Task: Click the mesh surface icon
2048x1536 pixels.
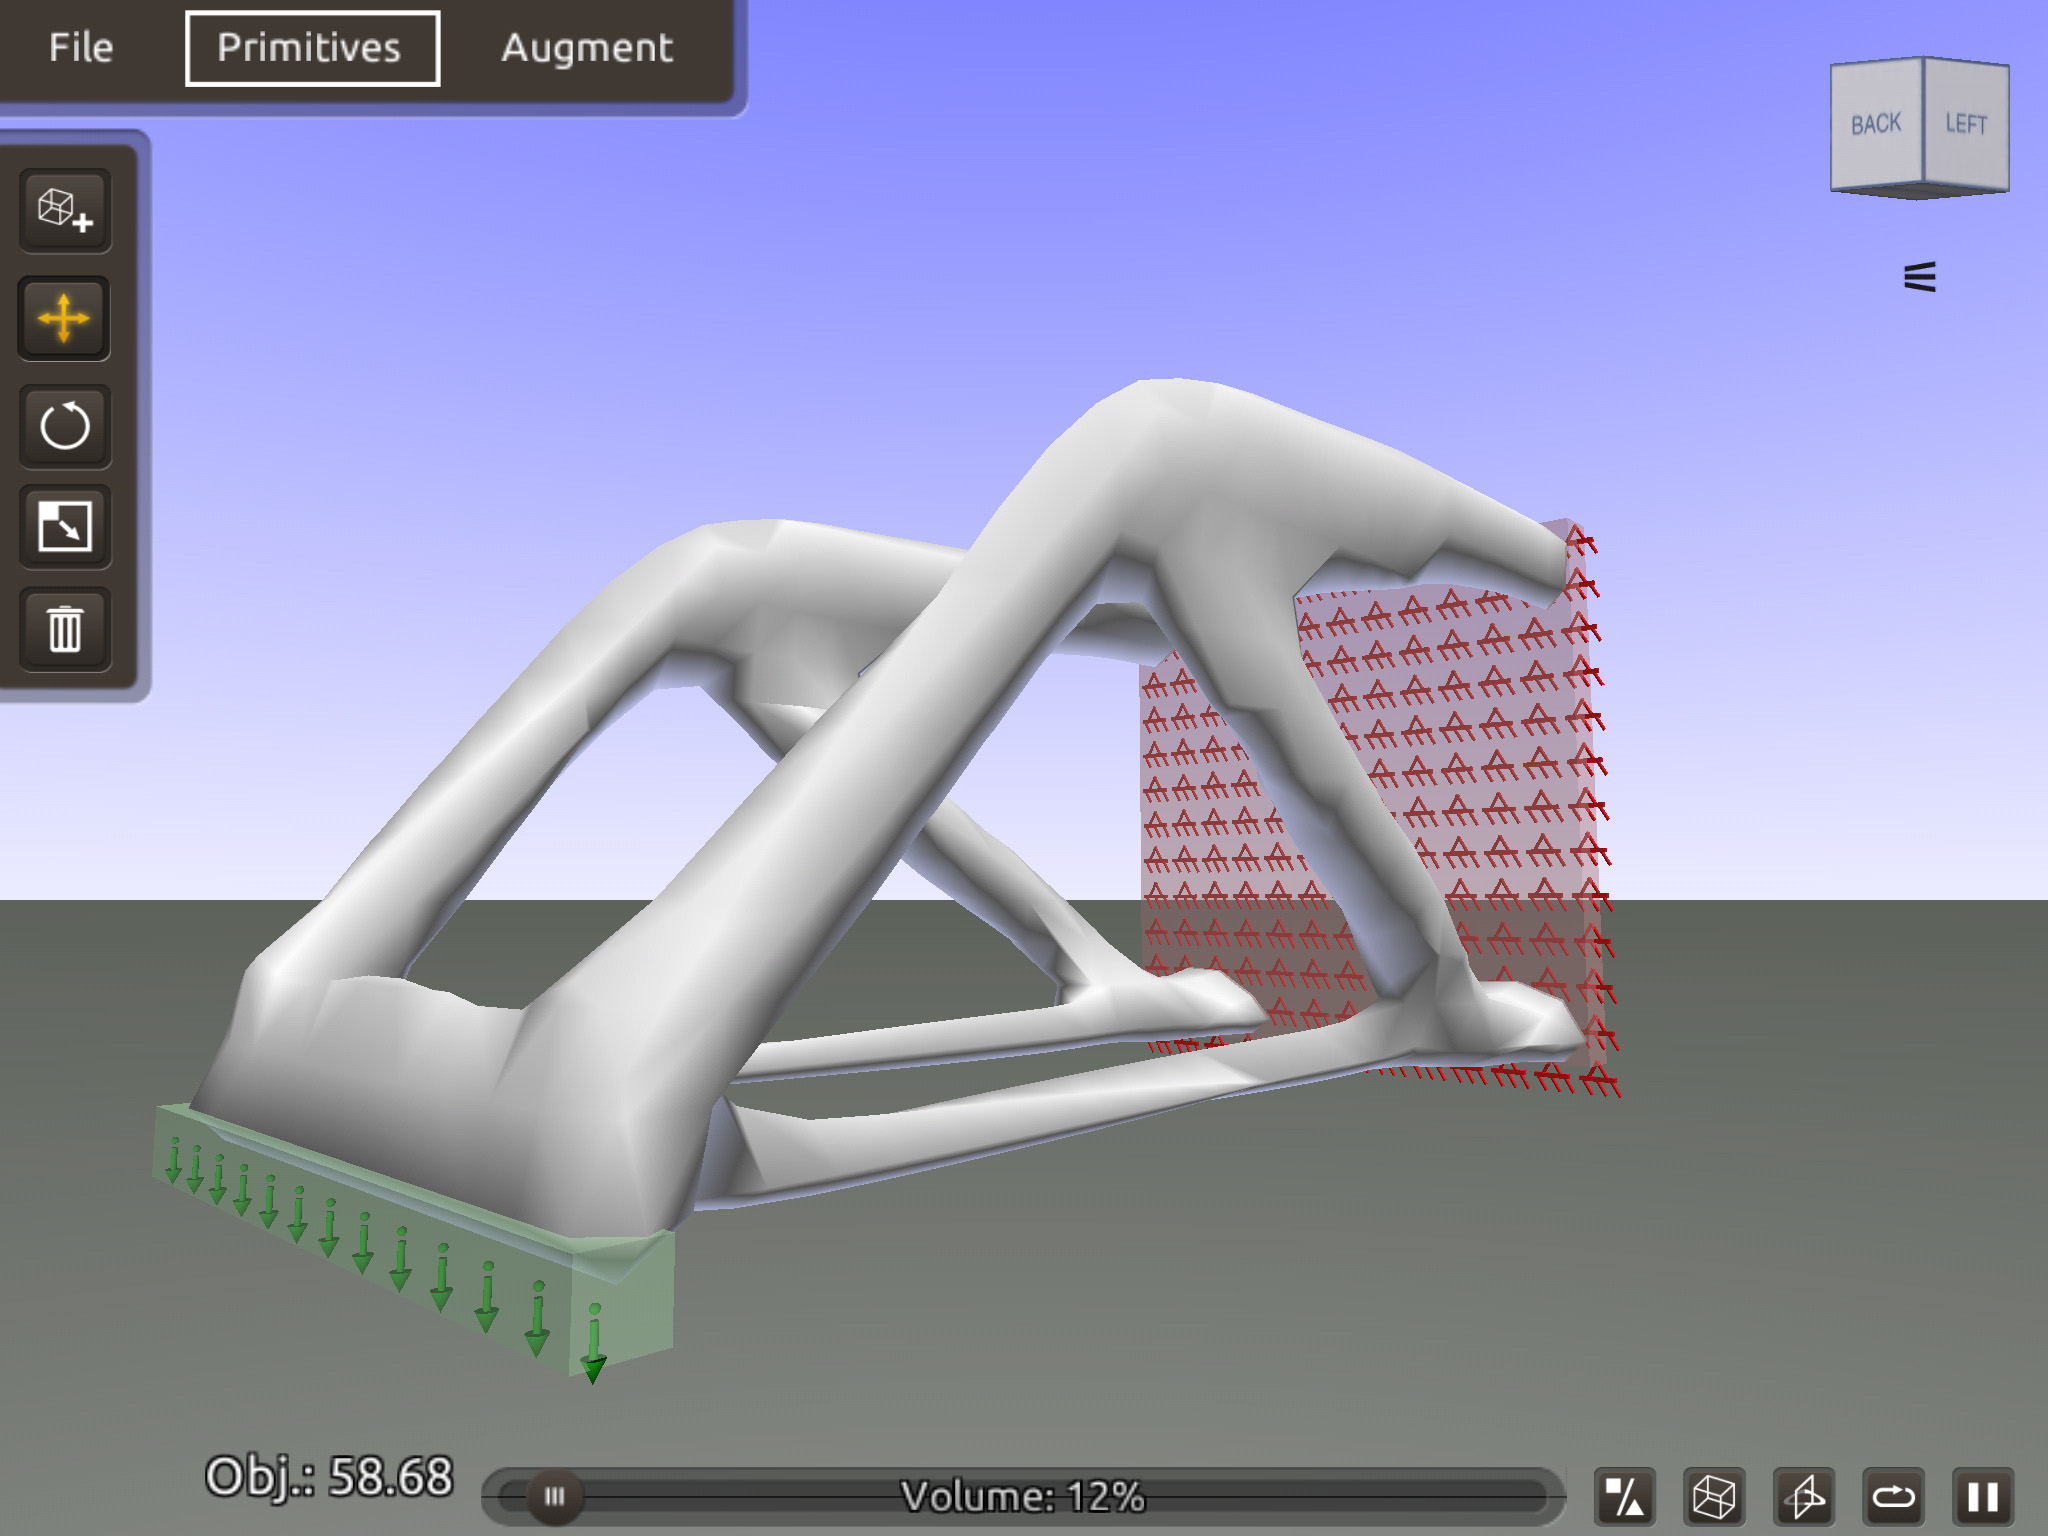Action: [1804, 1497]
